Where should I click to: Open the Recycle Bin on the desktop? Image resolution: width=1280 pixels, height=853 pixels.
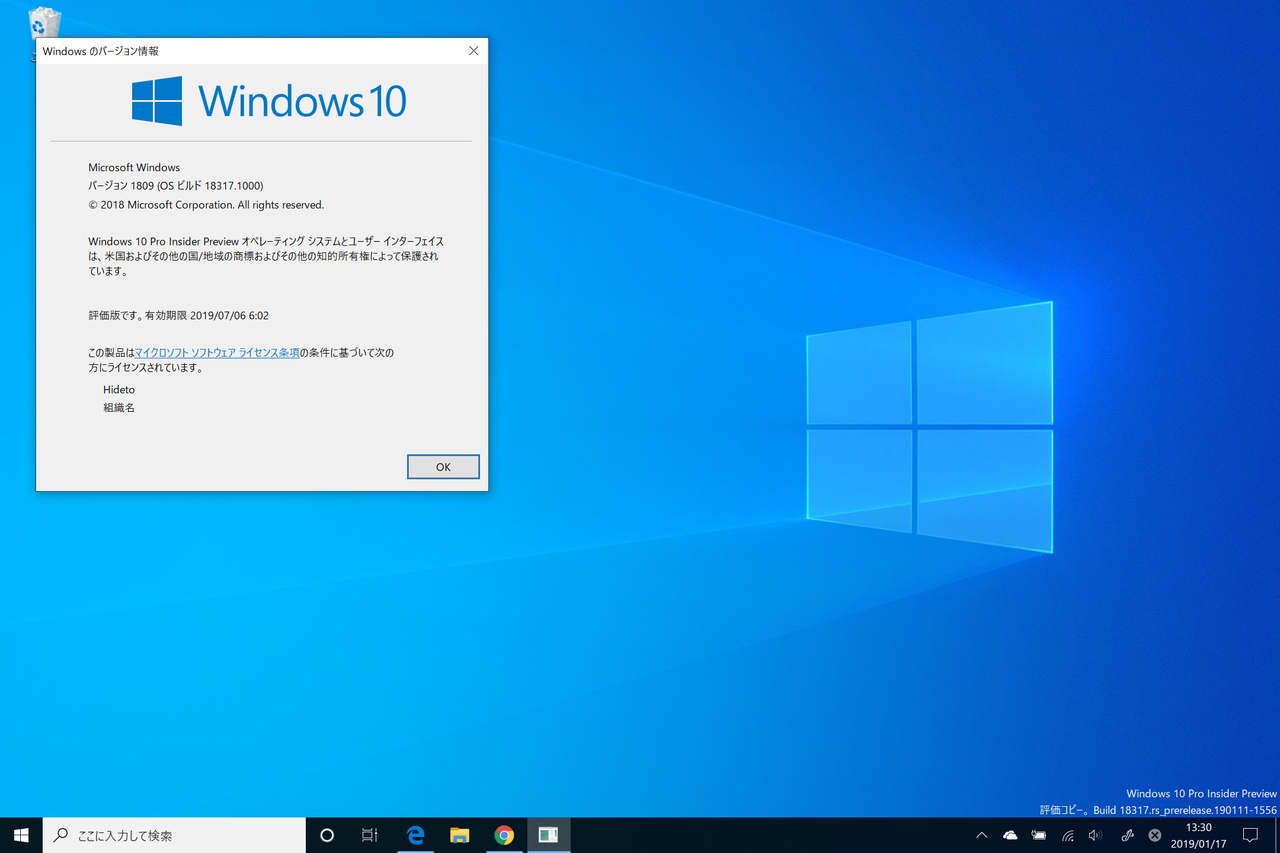tap(44, 20)
